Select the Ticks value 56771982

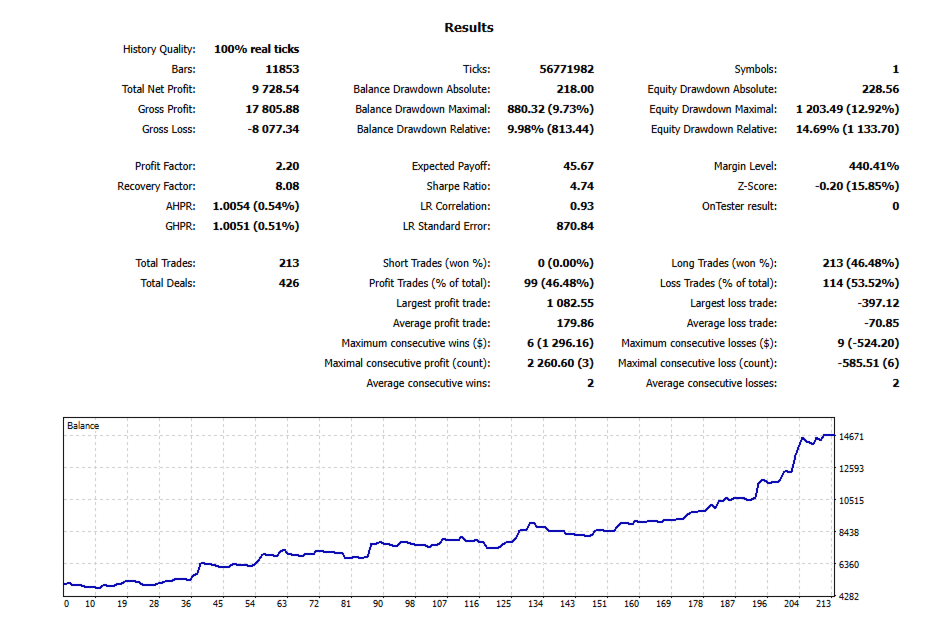(x=567, y=69)
